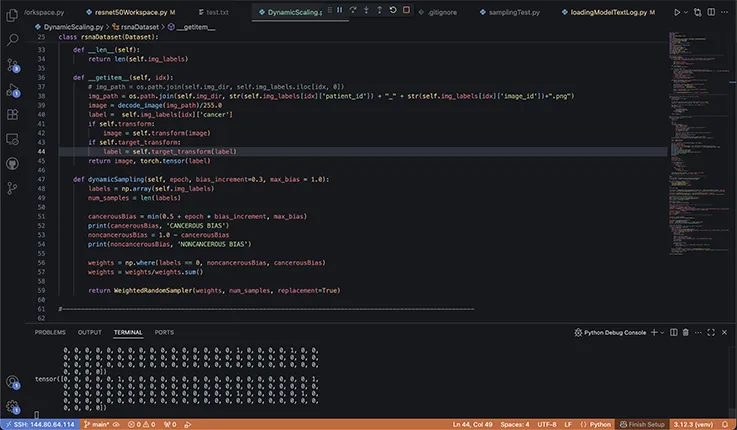Switch to the resnet50Workspace.py tab
The height and width of the screenshot is (430, 737).
(130, 12)
